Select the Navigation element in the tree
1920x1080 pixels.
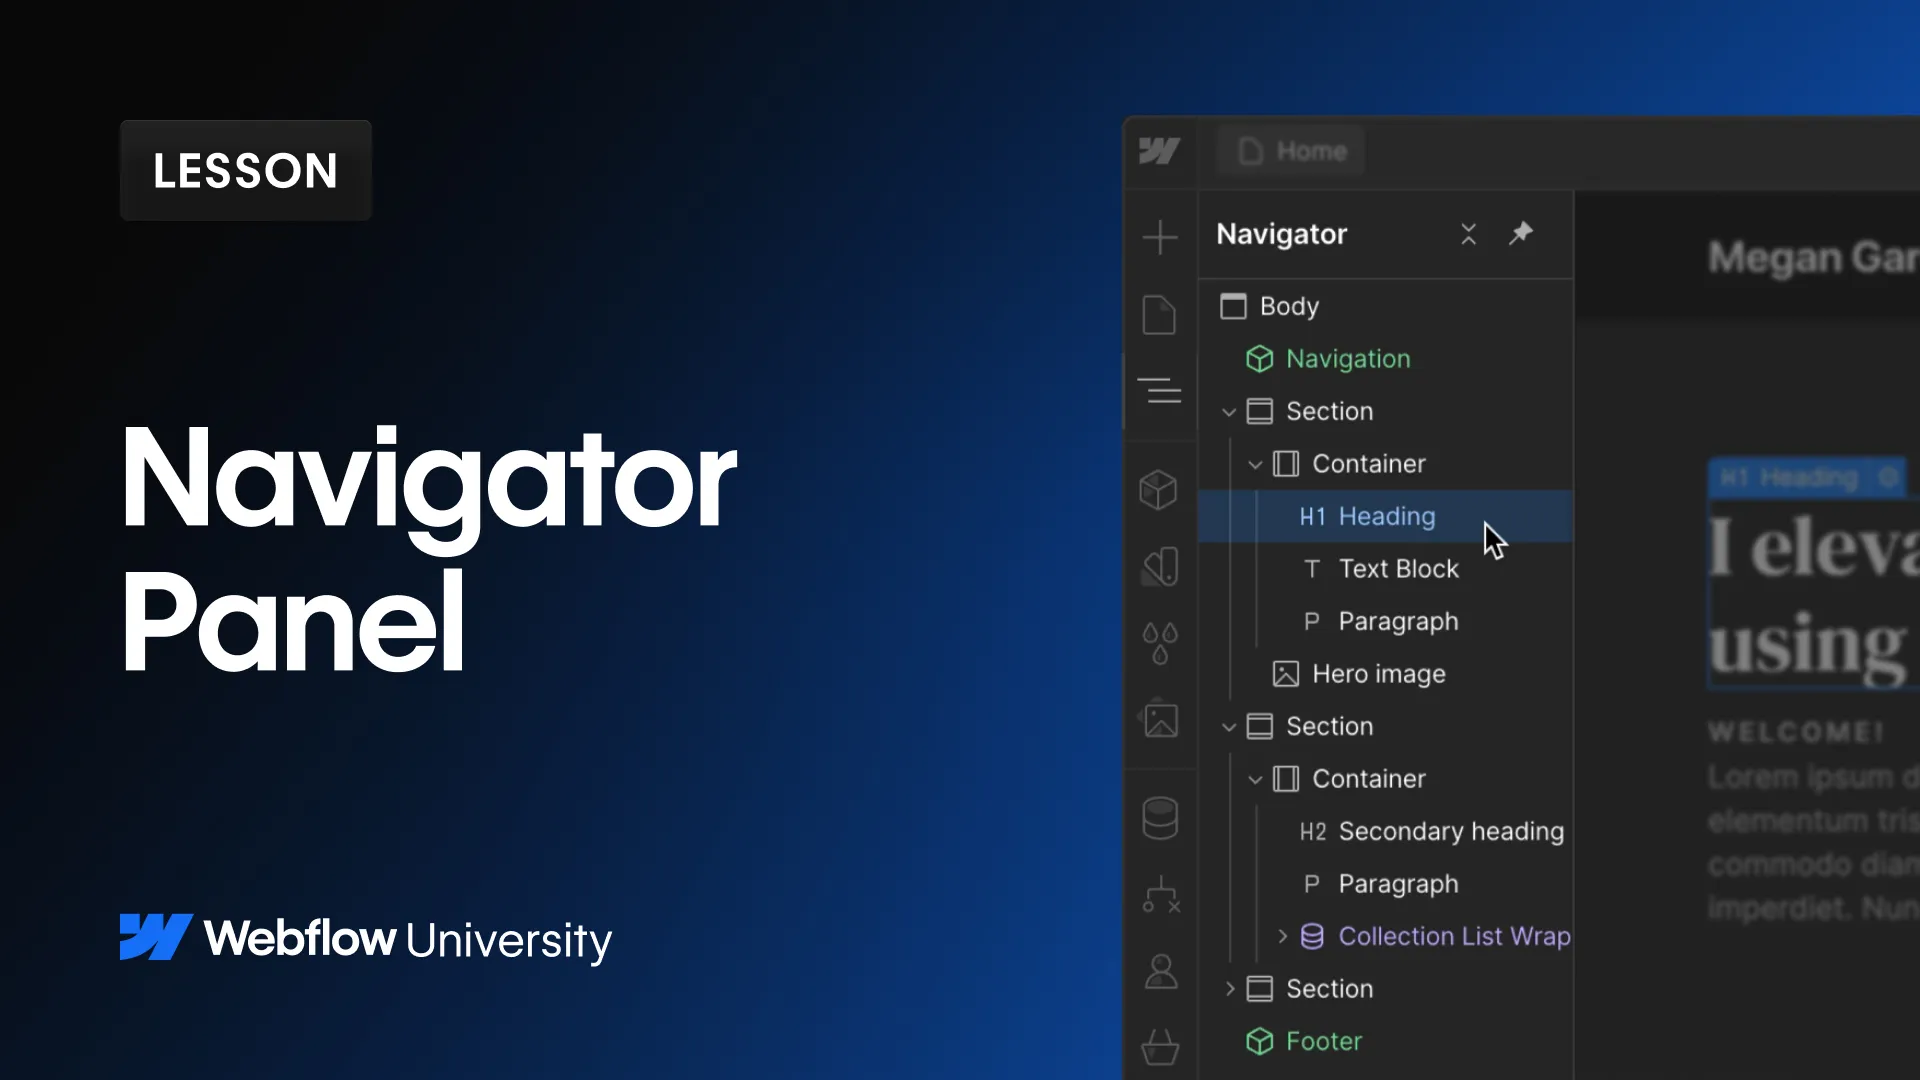1349,358
